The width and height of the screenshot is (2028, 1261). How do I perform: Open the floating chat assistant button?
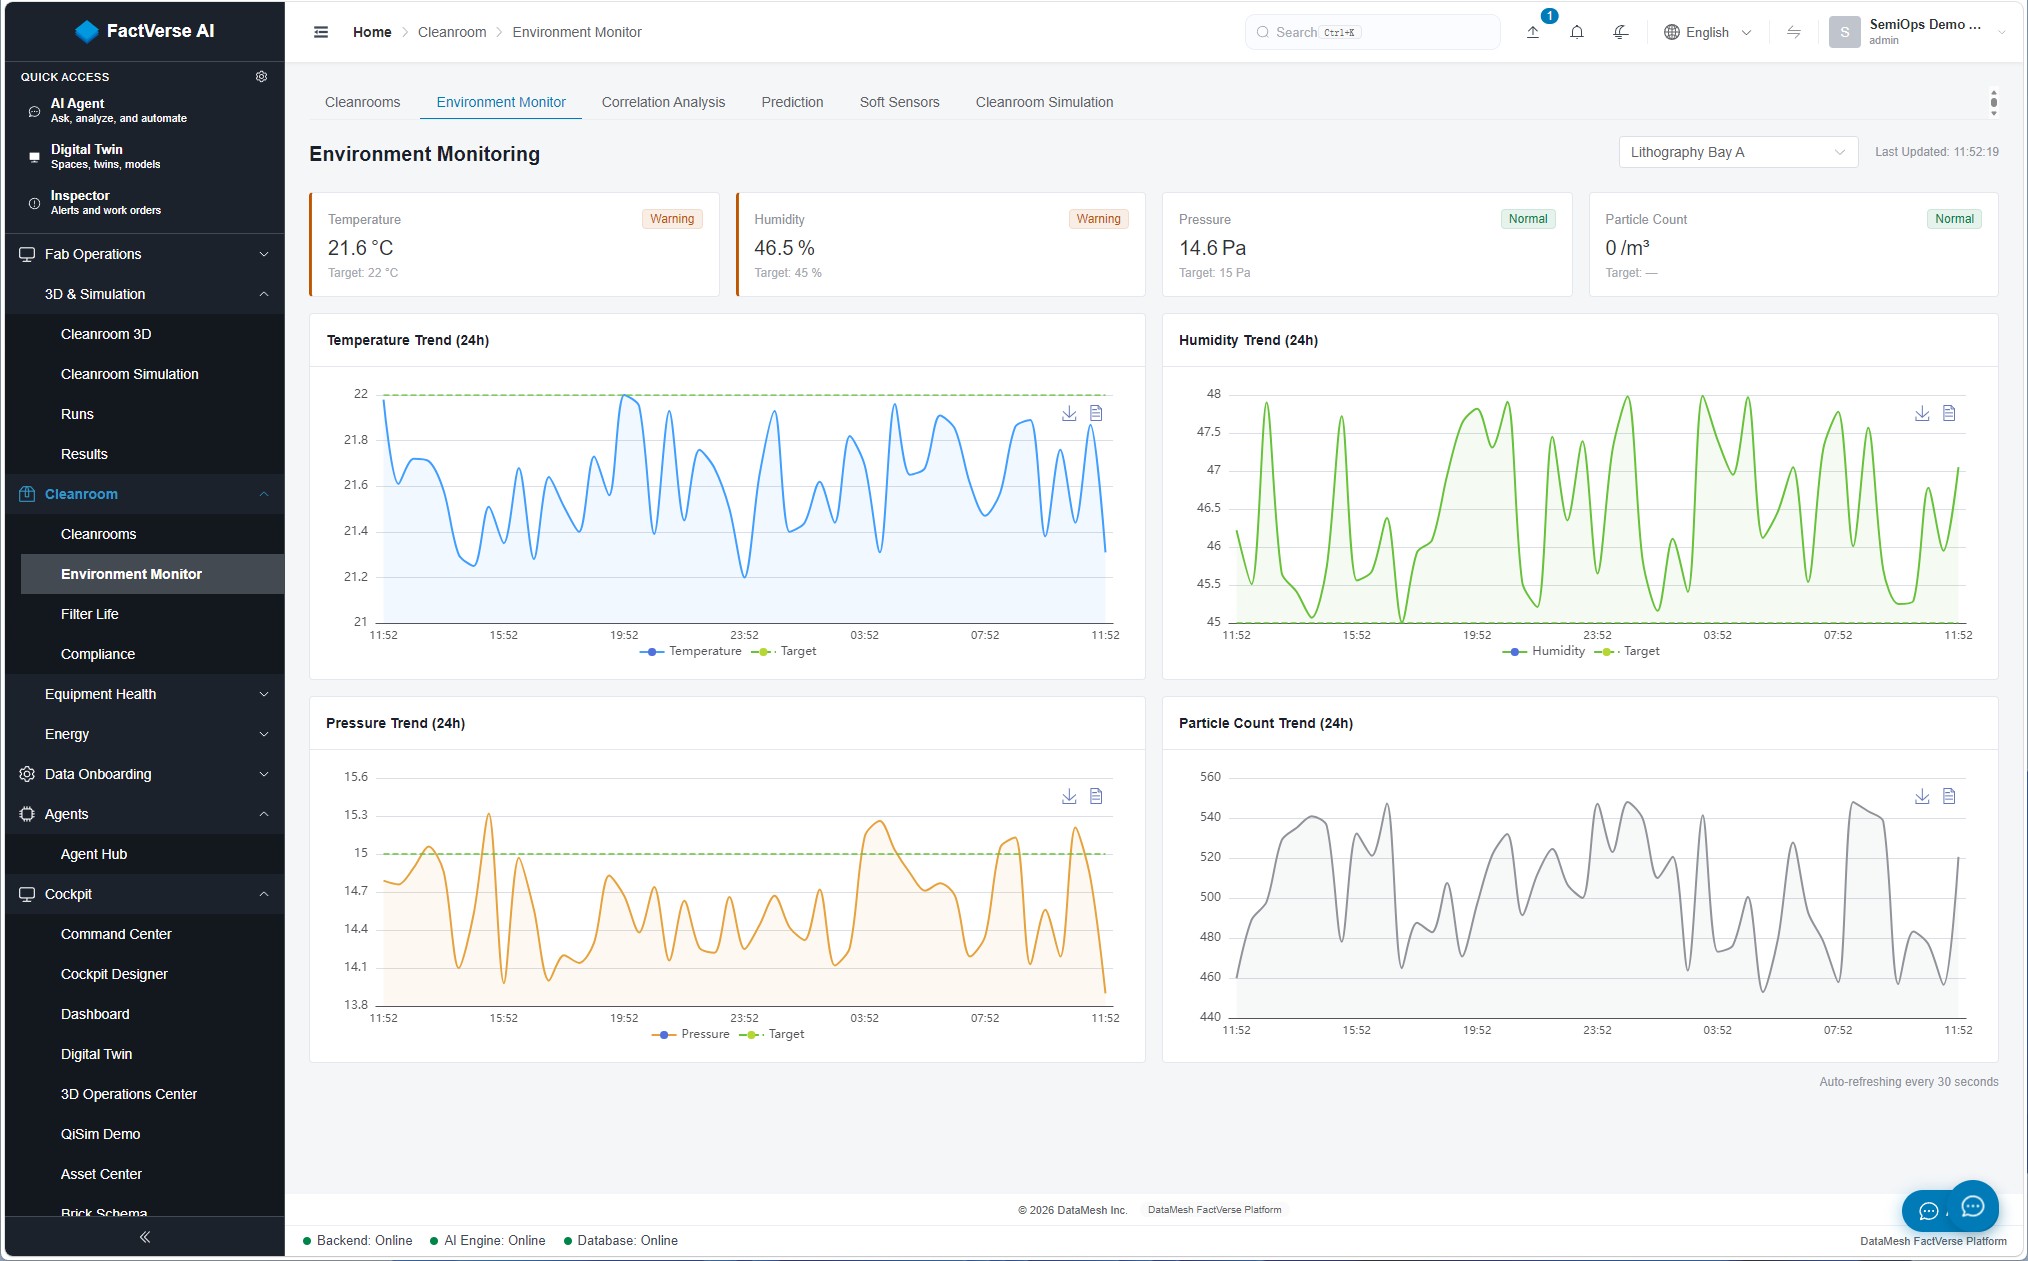[x=1972, y=1207]
